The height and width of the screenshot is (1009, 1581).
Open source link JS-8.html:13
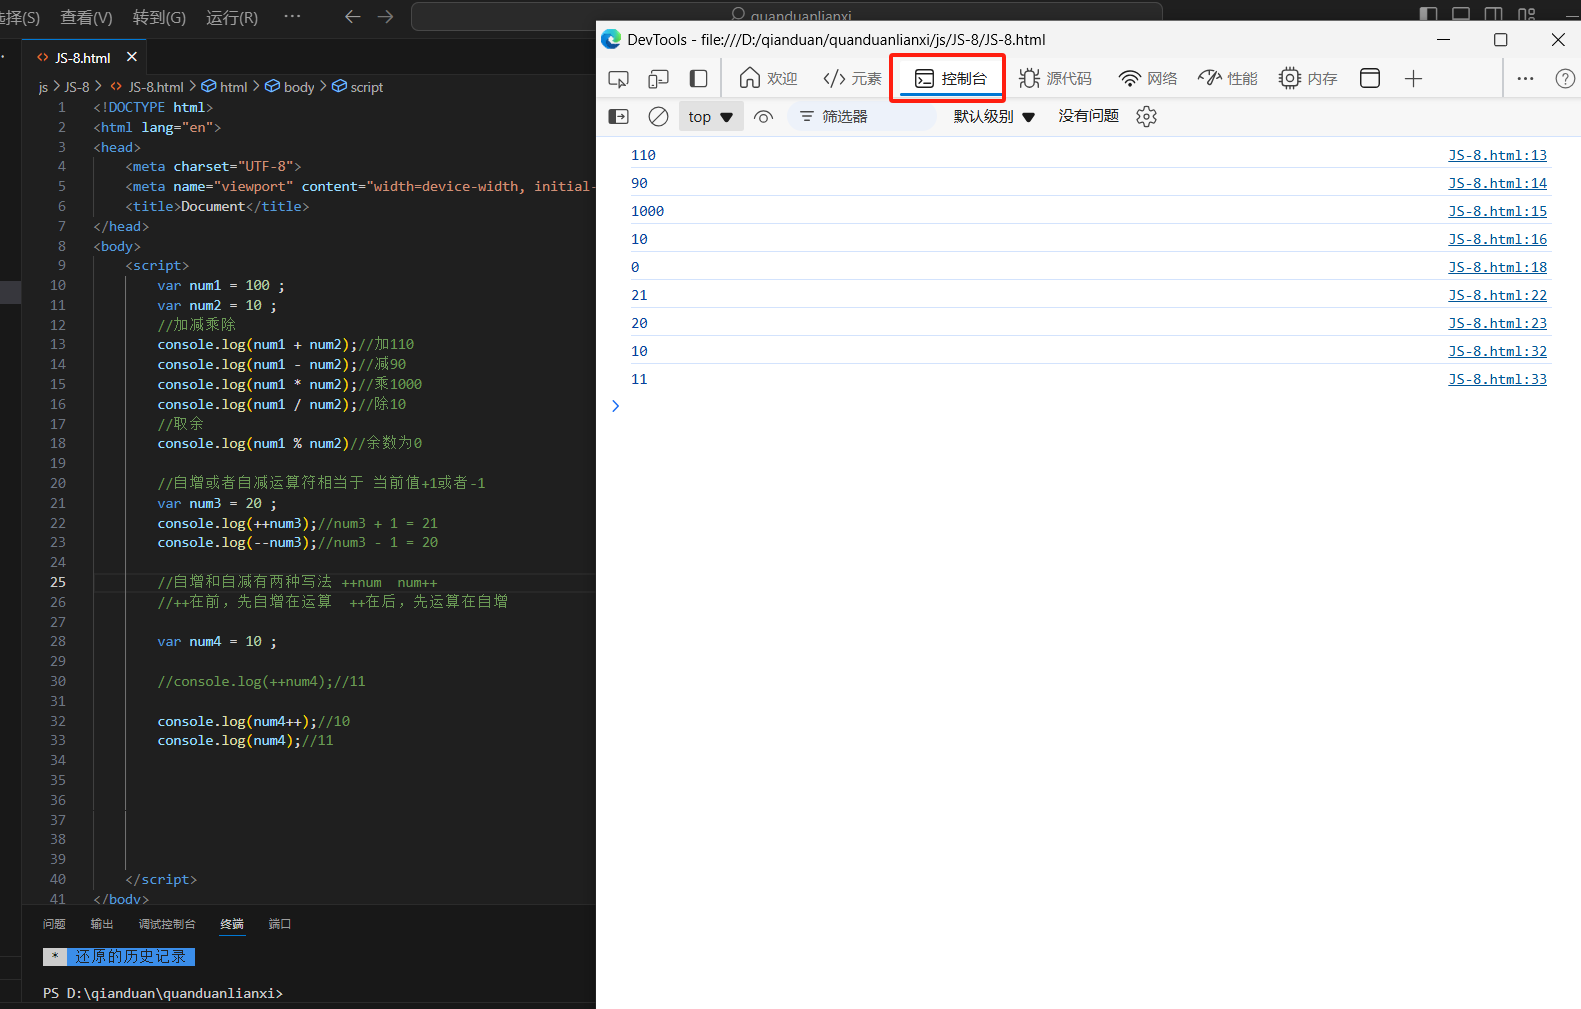point(1497,155)
